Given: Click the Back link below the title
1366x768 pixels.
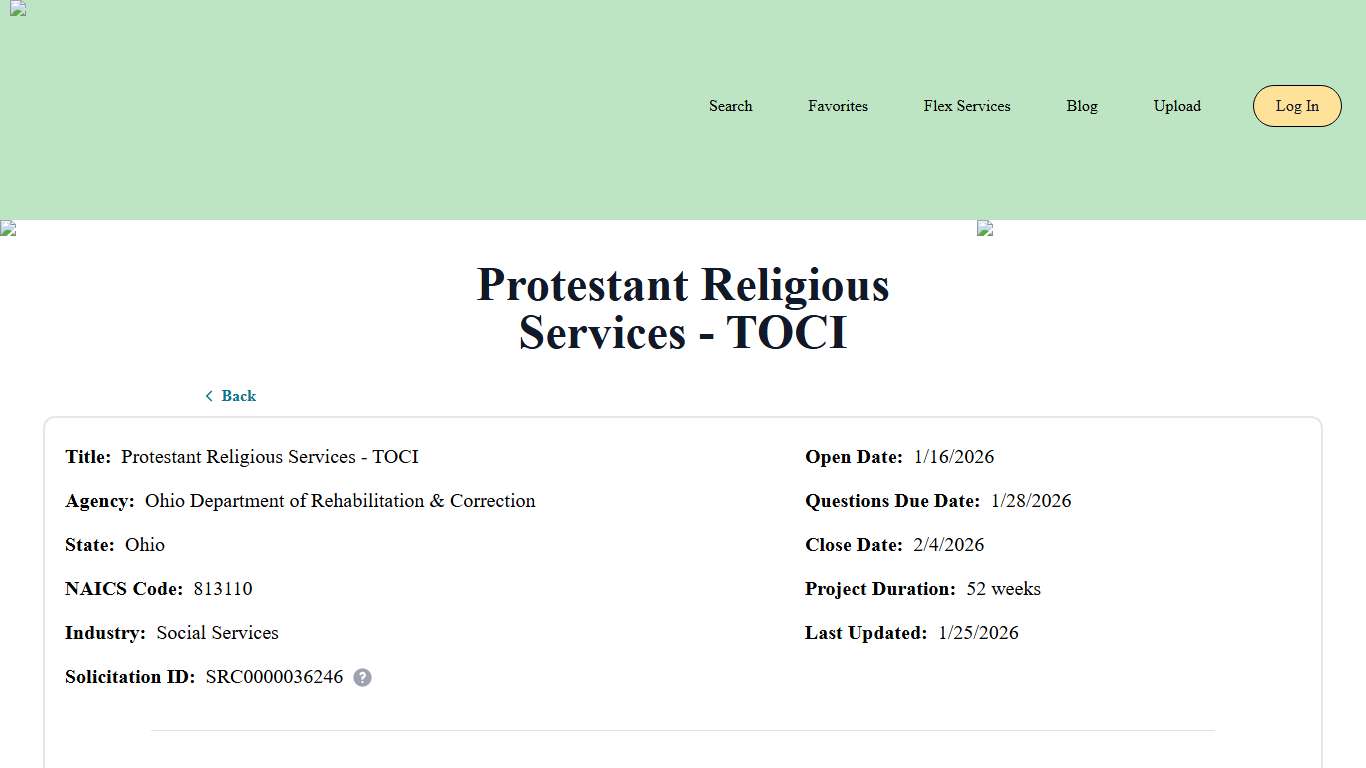Looking at the screenshot, I should click(x=238, y=395).
